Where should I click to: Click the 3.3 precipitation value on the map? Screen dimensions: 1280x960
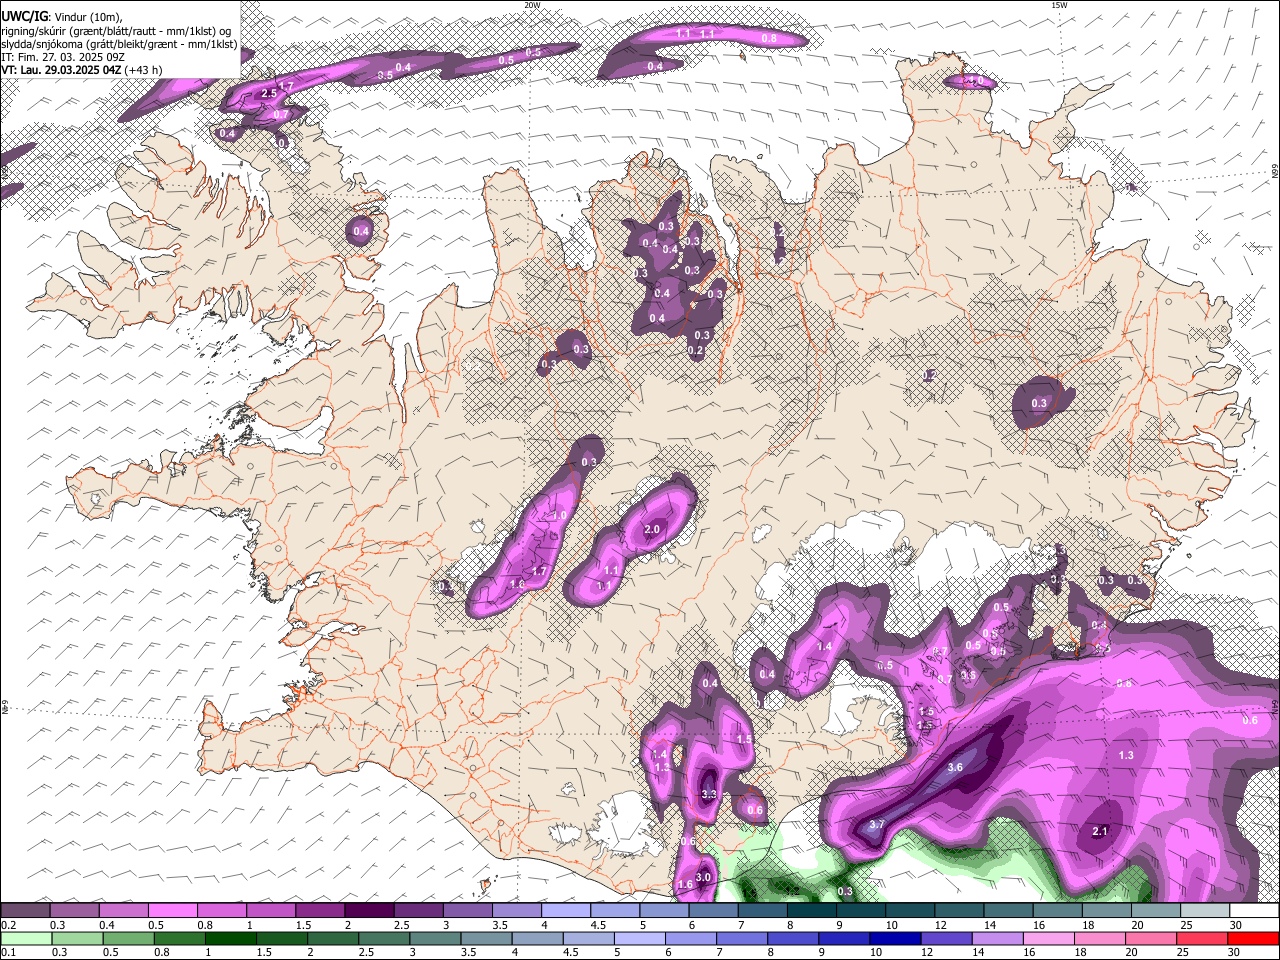(x=709, y=794)
